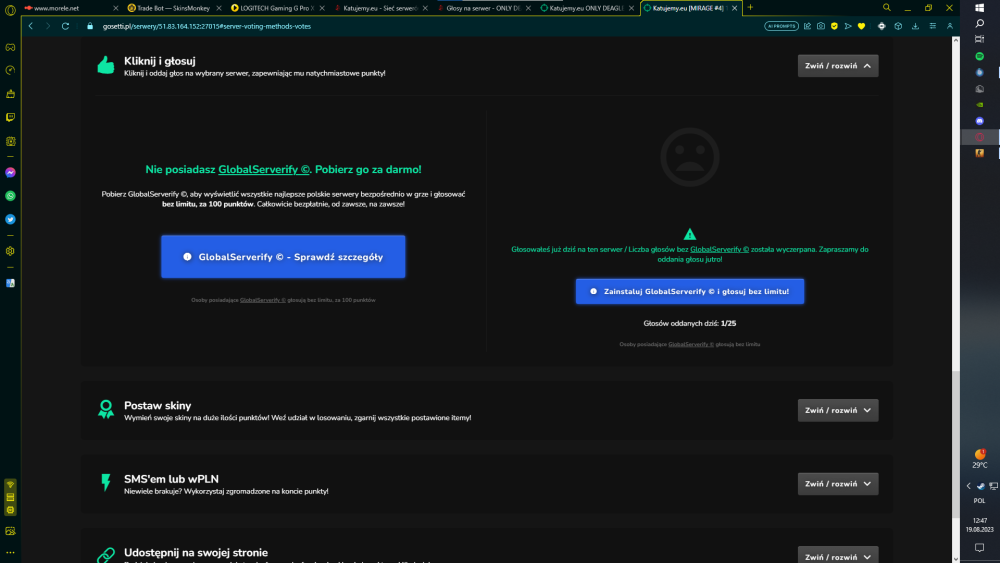Click the address bar URL field
This screenshot has height=563, width=1000.
coord(421,26)
